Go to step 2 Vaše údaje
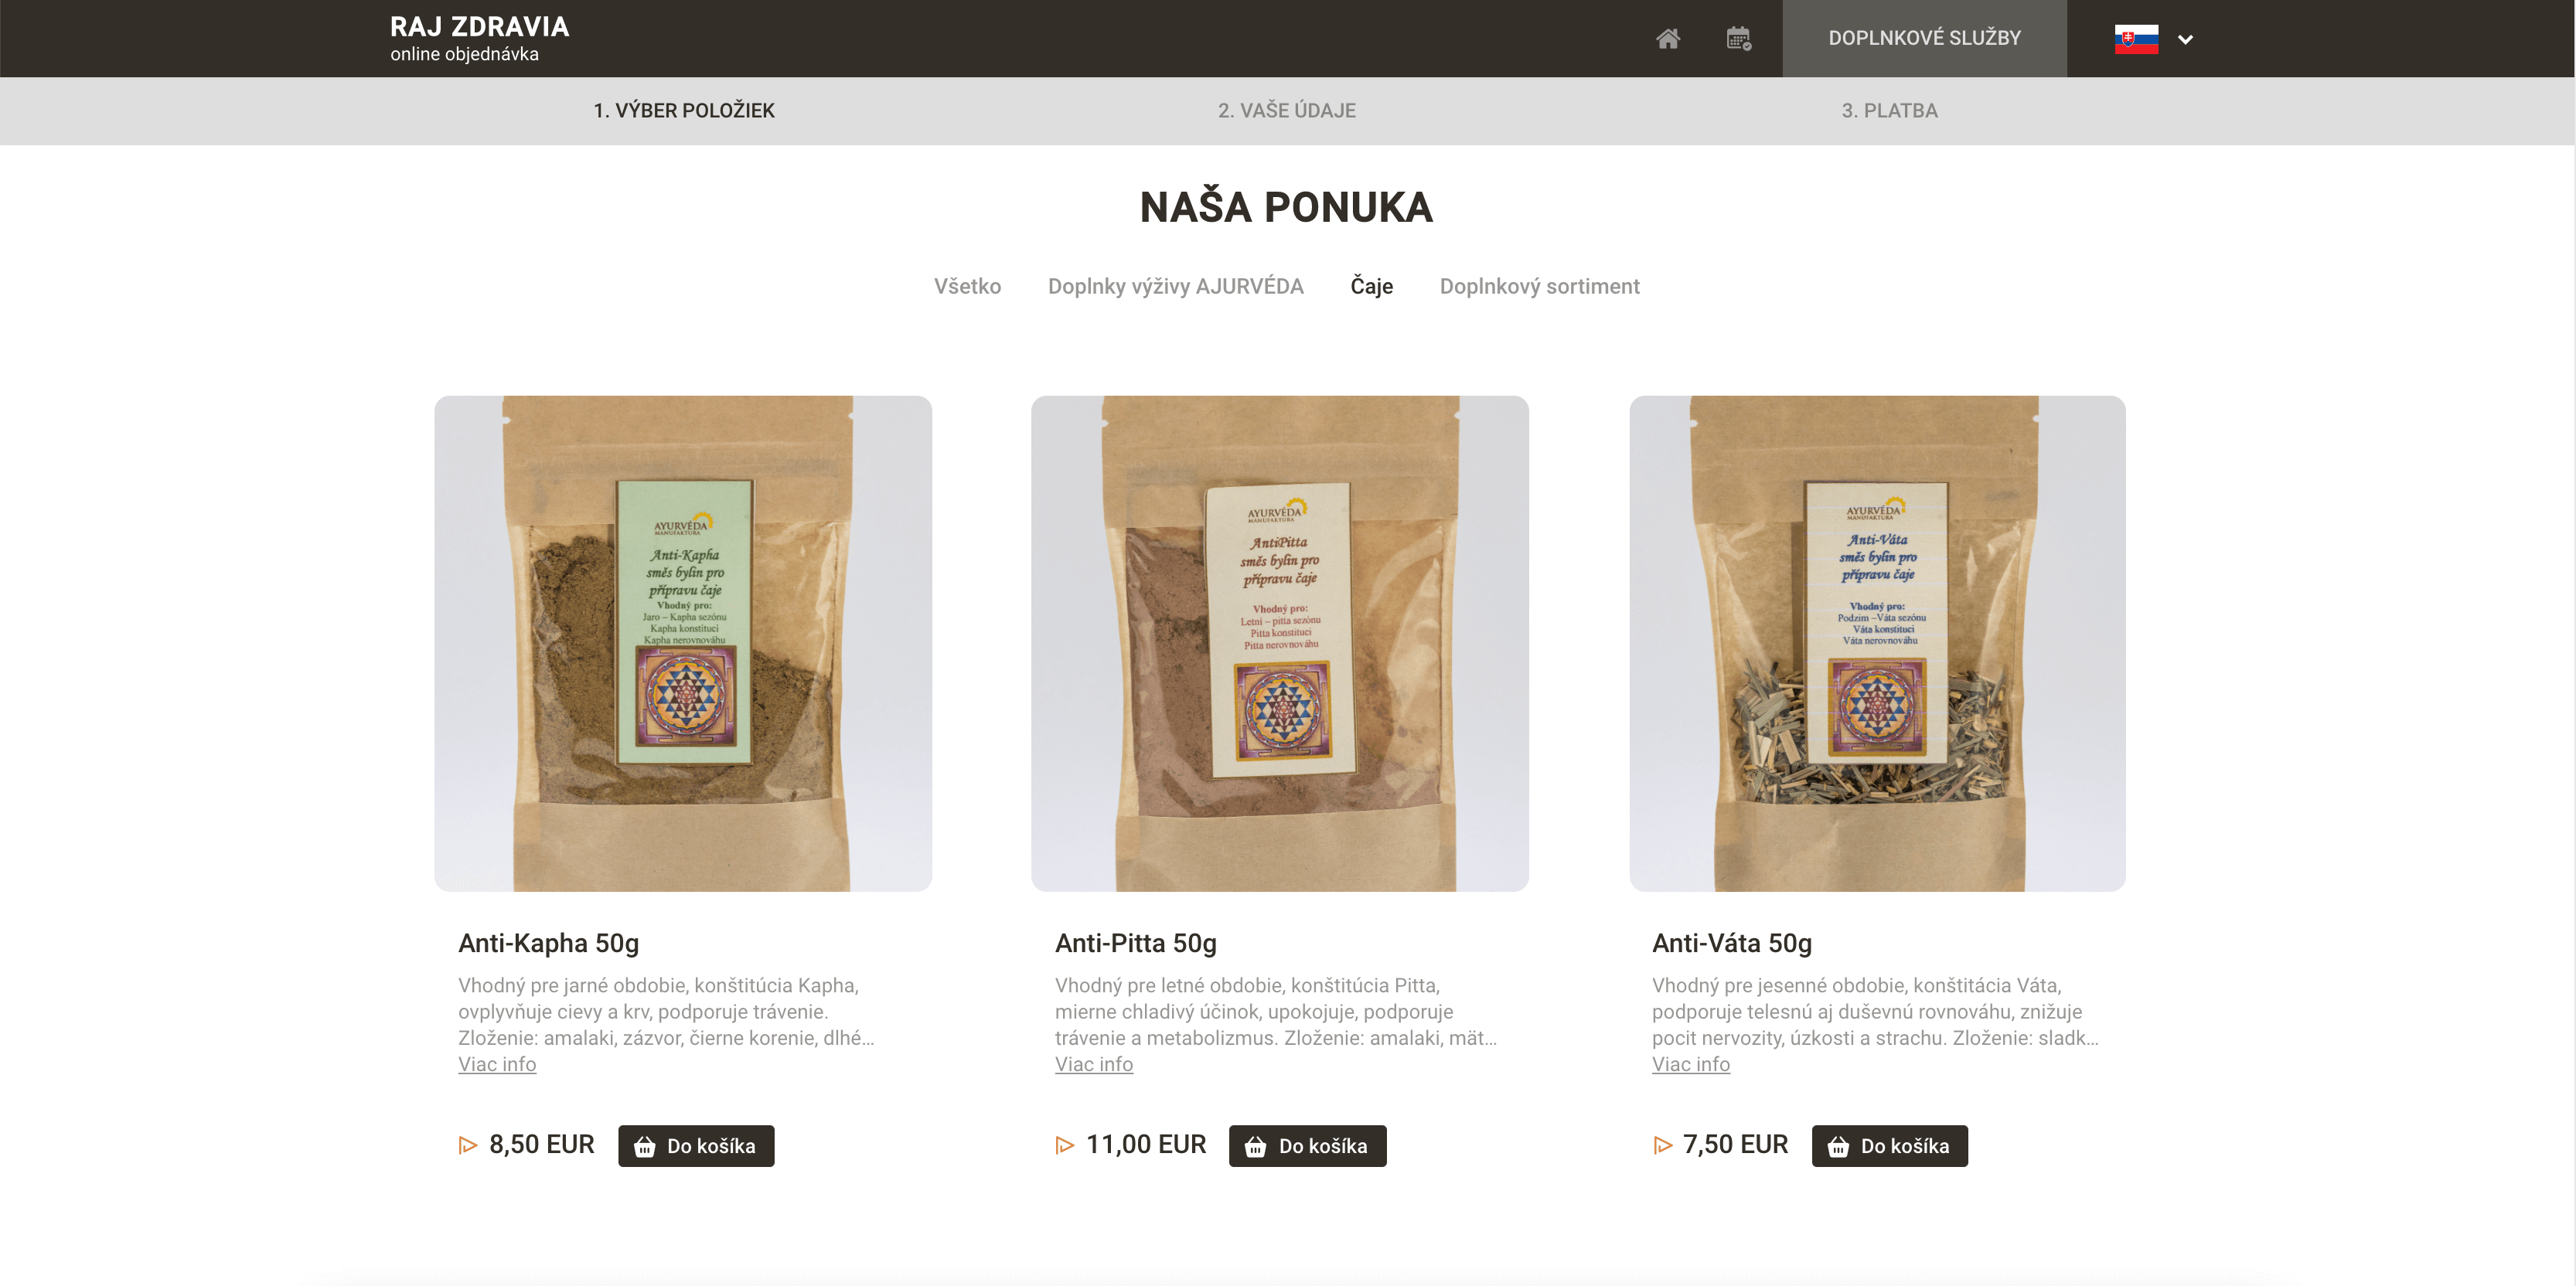The width and height of the screenshot is (2576, 1286). (x=1286, y=111)
